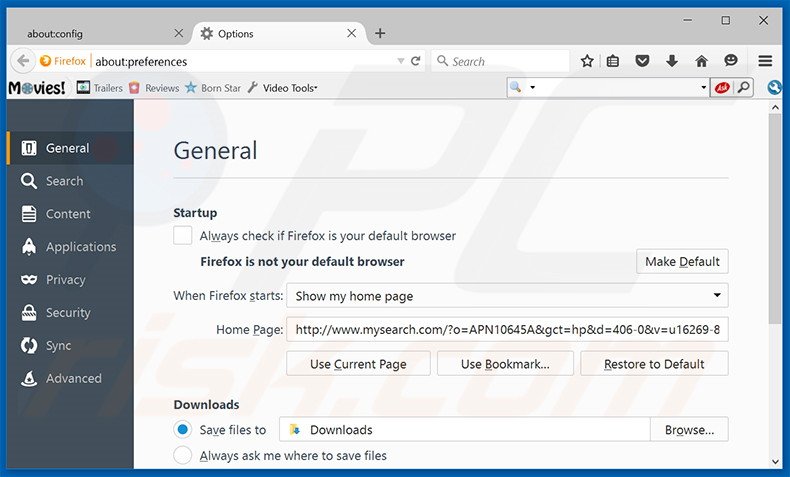Open the Search preferences pane

[x=71, y=181]
